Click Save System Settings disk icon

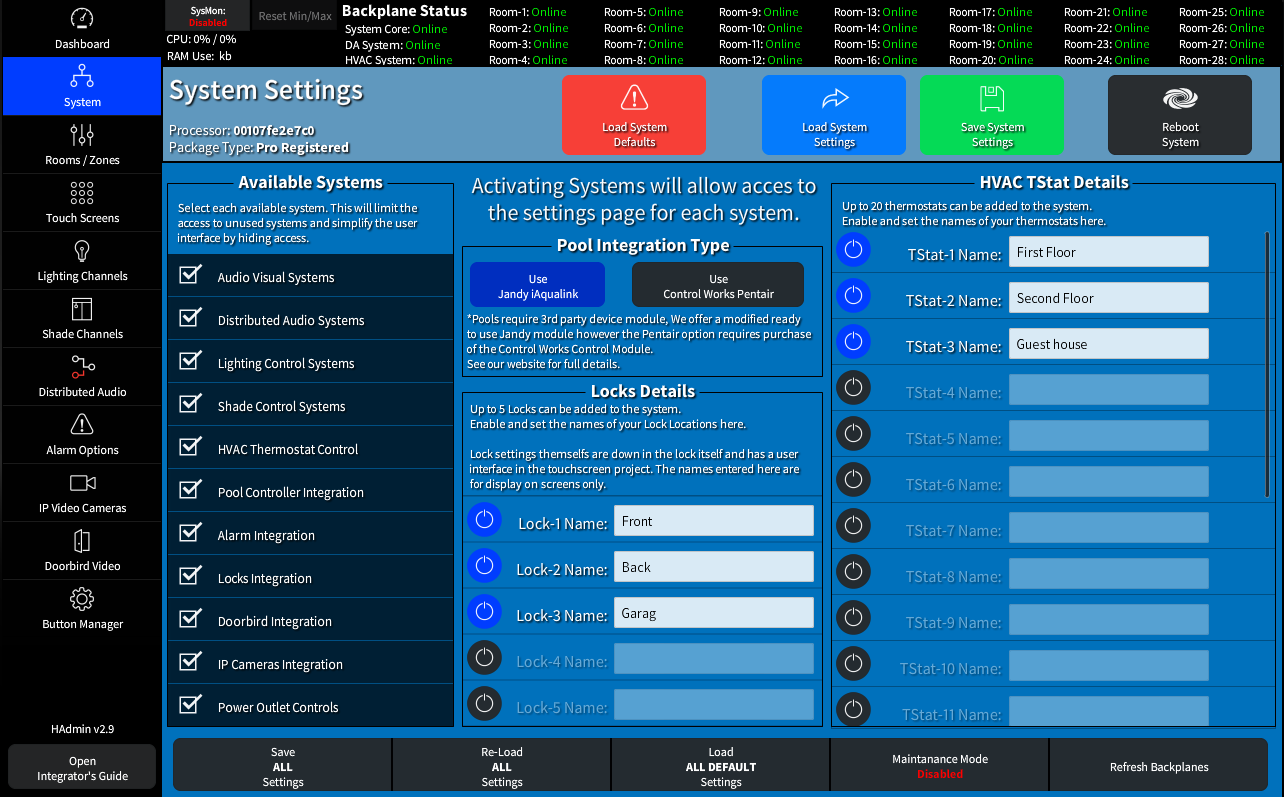coord(992,97)
